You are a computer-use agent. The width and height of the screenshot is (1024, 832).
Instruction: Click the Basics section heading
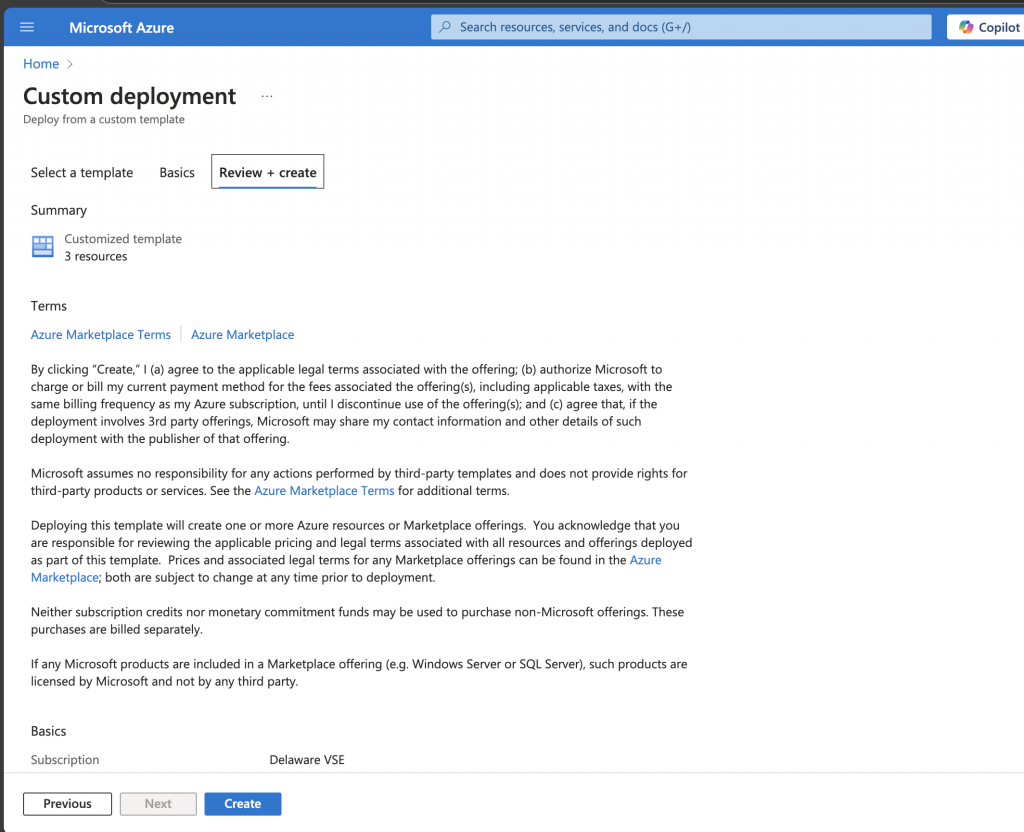coord(48,731)
